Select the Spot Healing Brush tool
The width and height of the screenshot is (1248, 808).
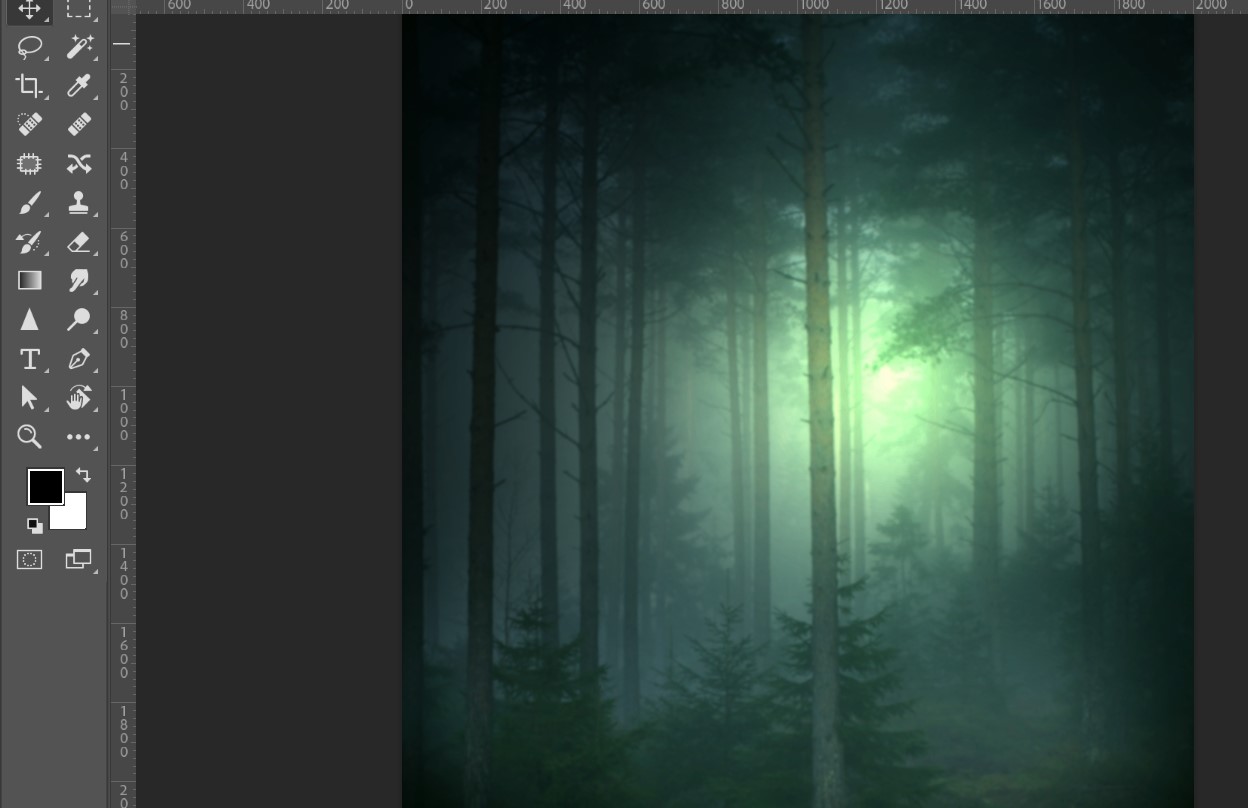pyautogui.click(x=29, y=124)
